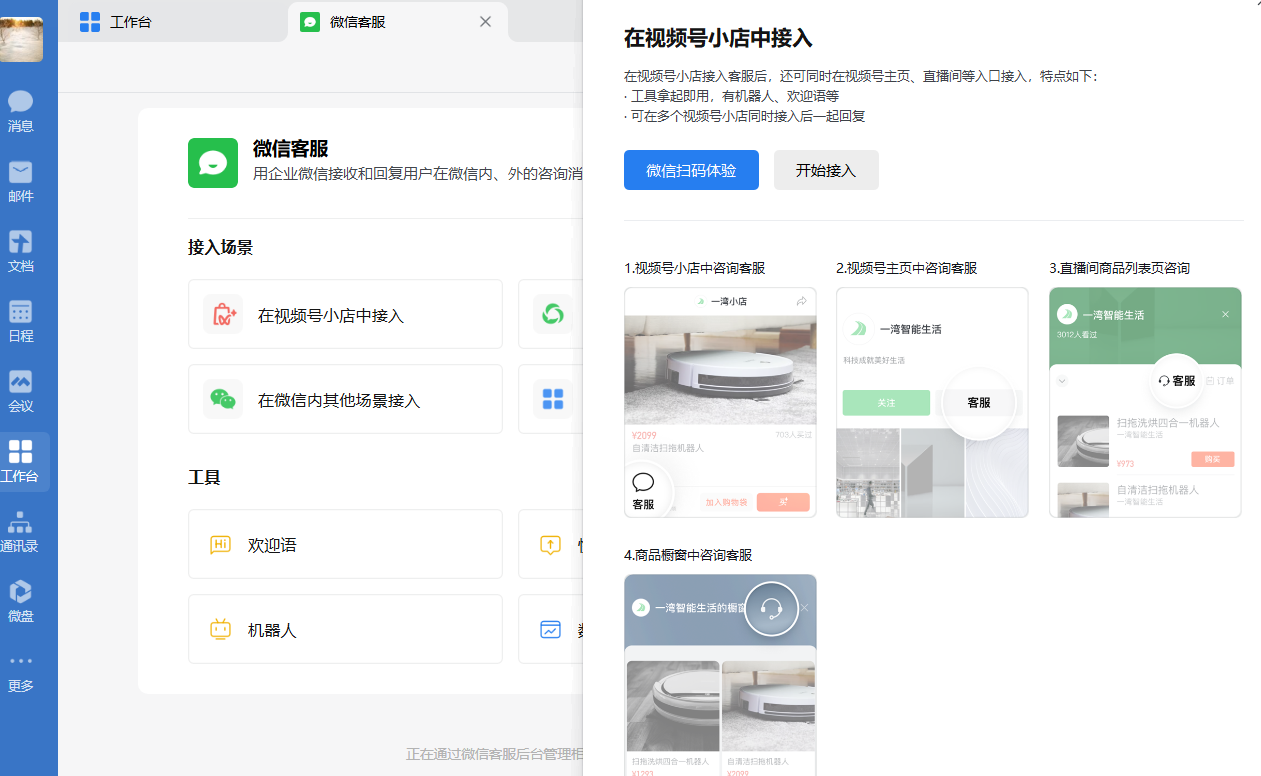Click the 视频号主页中咨询客服 example image
The height and width of the screenshot is (776, 1261).
coord(932,402)
